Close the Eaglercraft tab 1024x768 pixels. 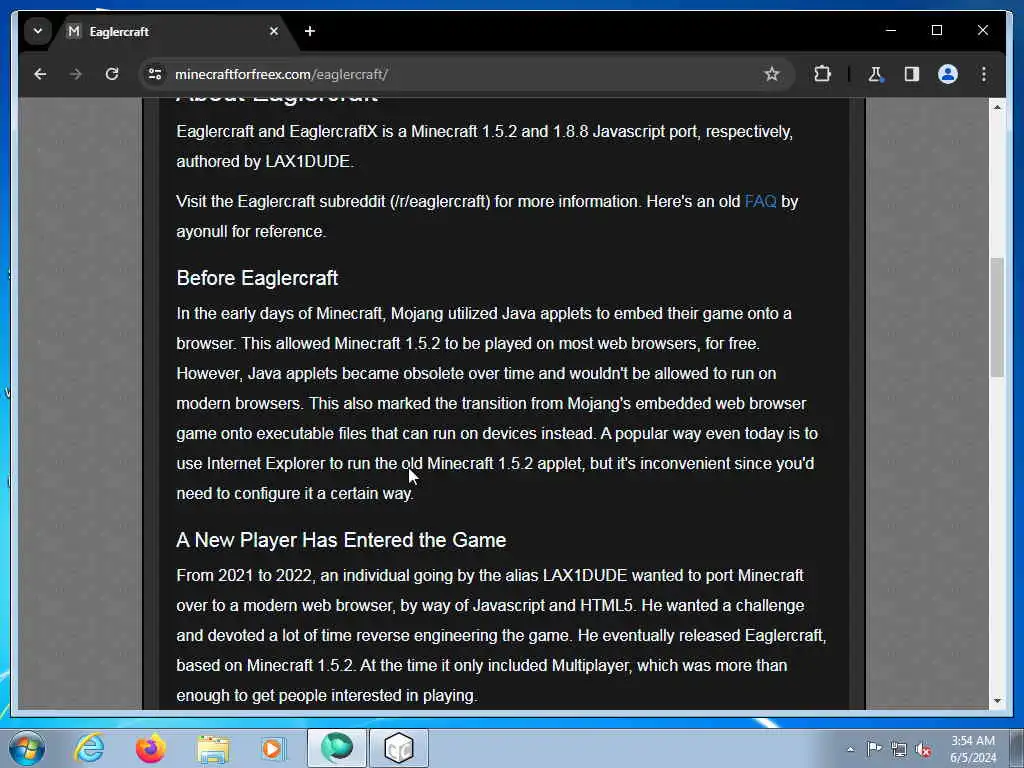tap(274, 31)
